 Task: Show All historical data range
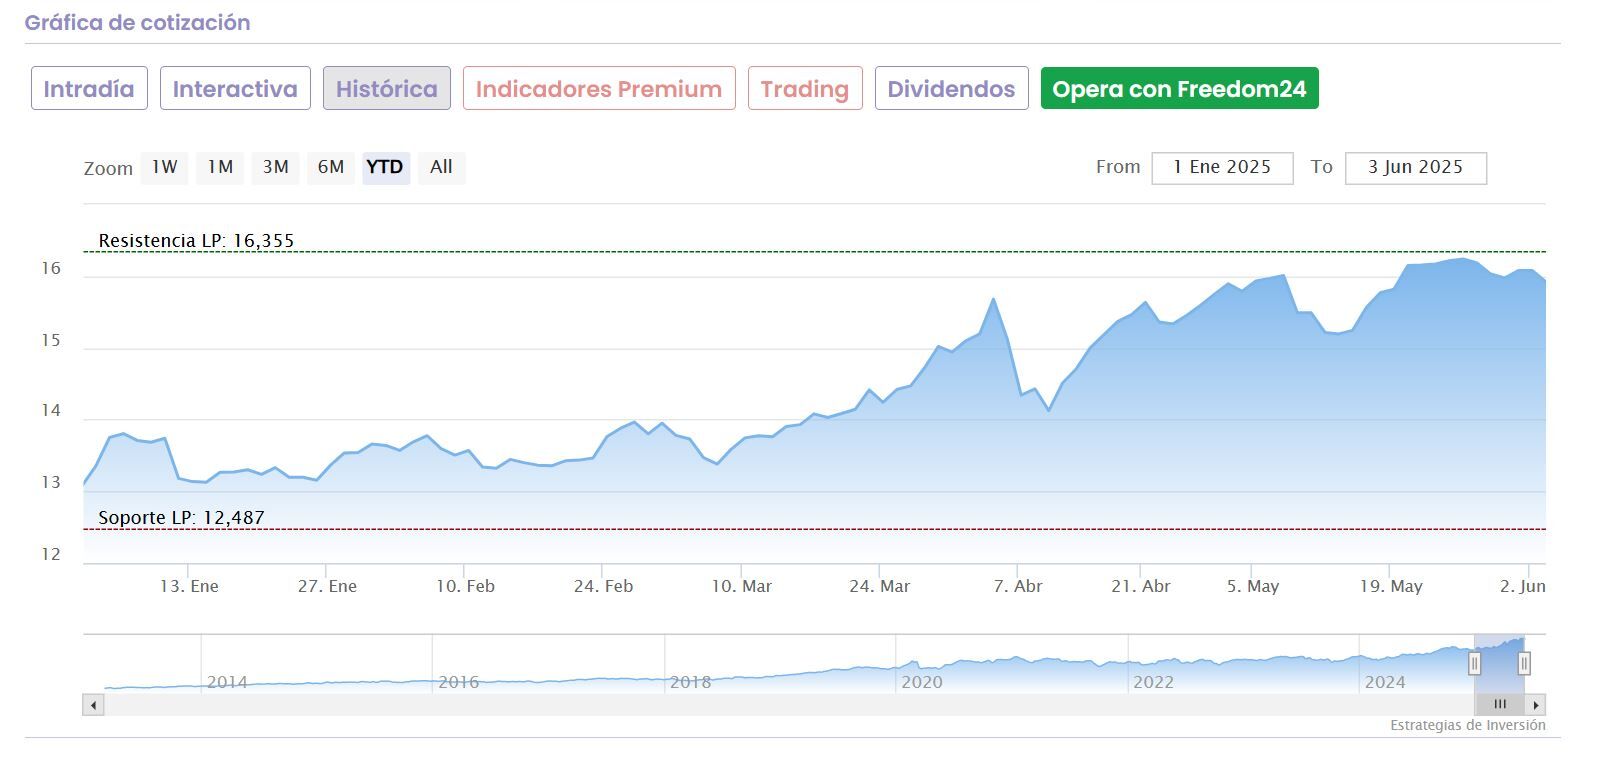tap(441, 168)
